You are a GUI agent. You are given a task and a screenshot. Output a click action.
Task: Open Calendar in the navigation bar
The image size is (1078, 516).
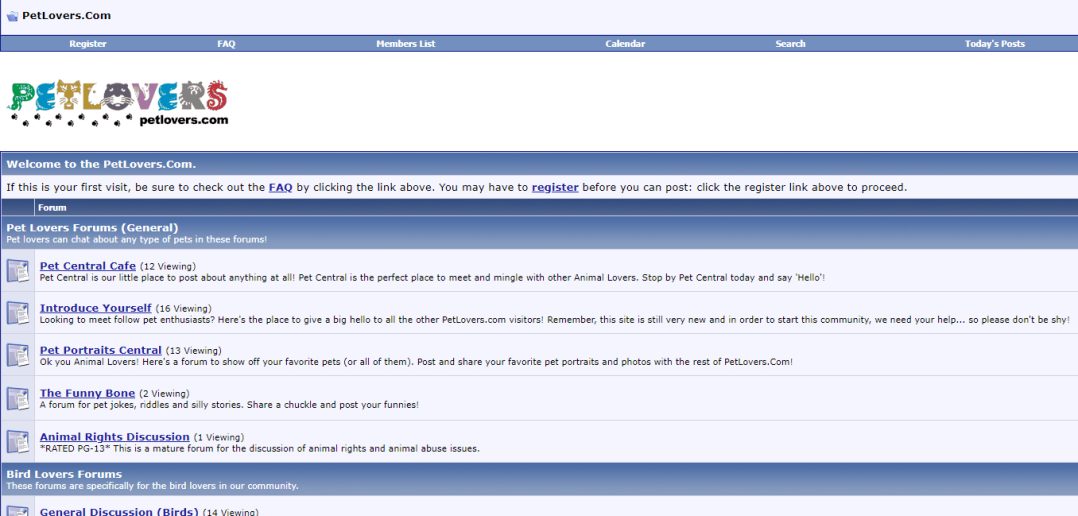pyautogui.click(x=625, y=43)
